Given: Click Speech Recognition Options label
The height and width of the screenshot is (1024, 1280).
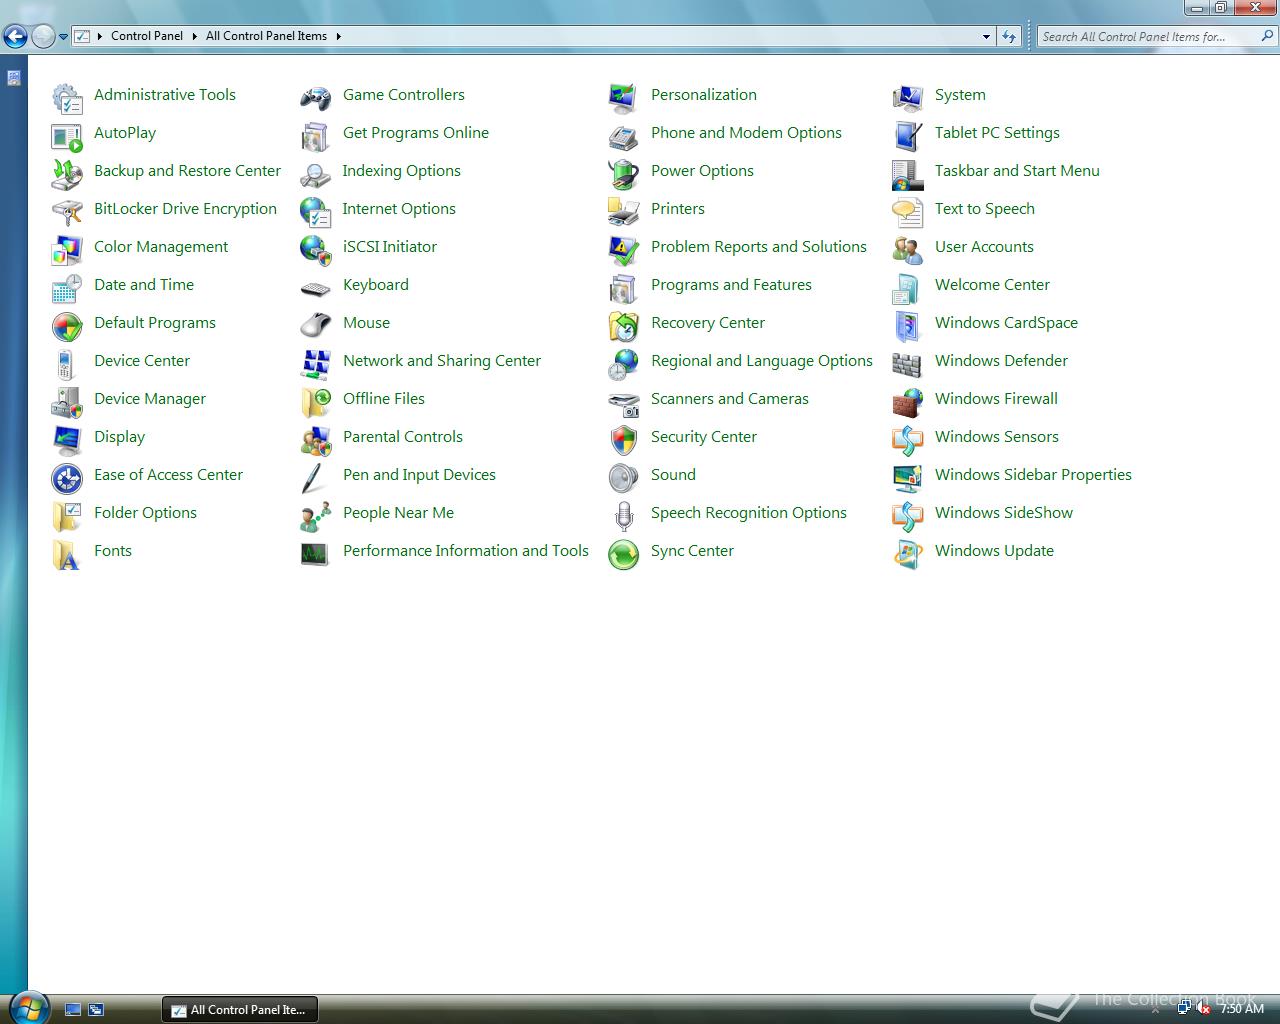Looking at the screenshot, I should [749, 513].
